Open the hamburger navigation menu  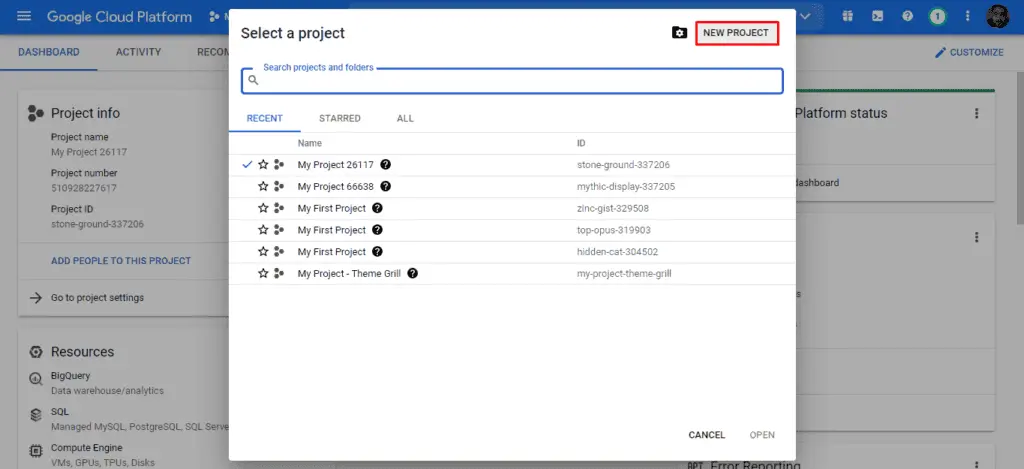[24, 16]
